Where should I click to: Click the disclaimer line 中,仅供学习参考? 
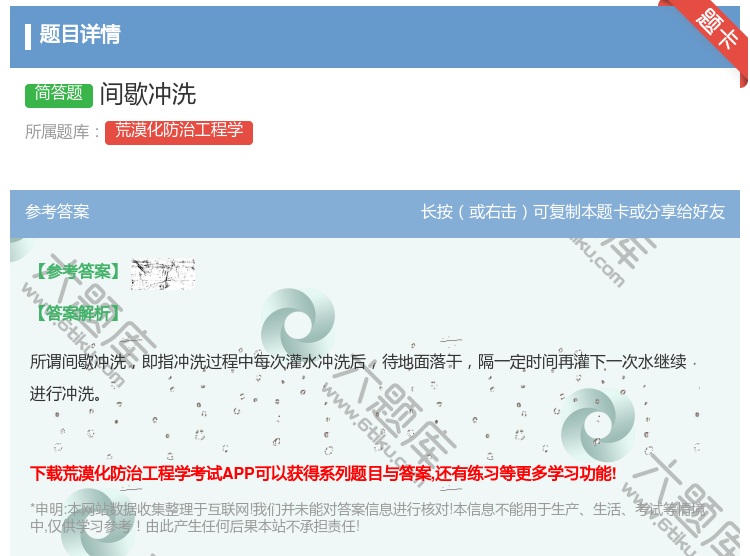click(195, 526)
